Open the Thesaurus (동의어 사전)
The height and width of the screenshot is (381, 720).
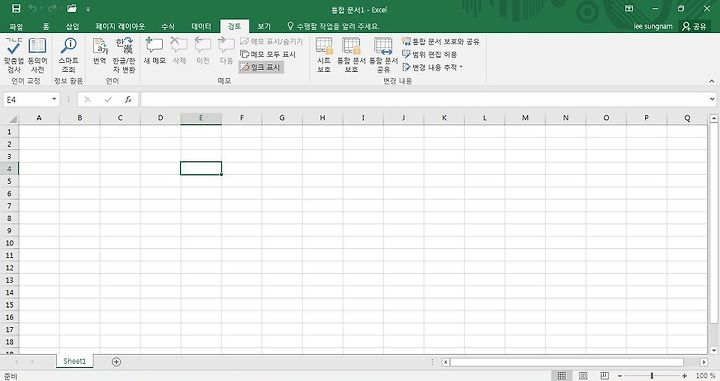[x=37, y=56]
